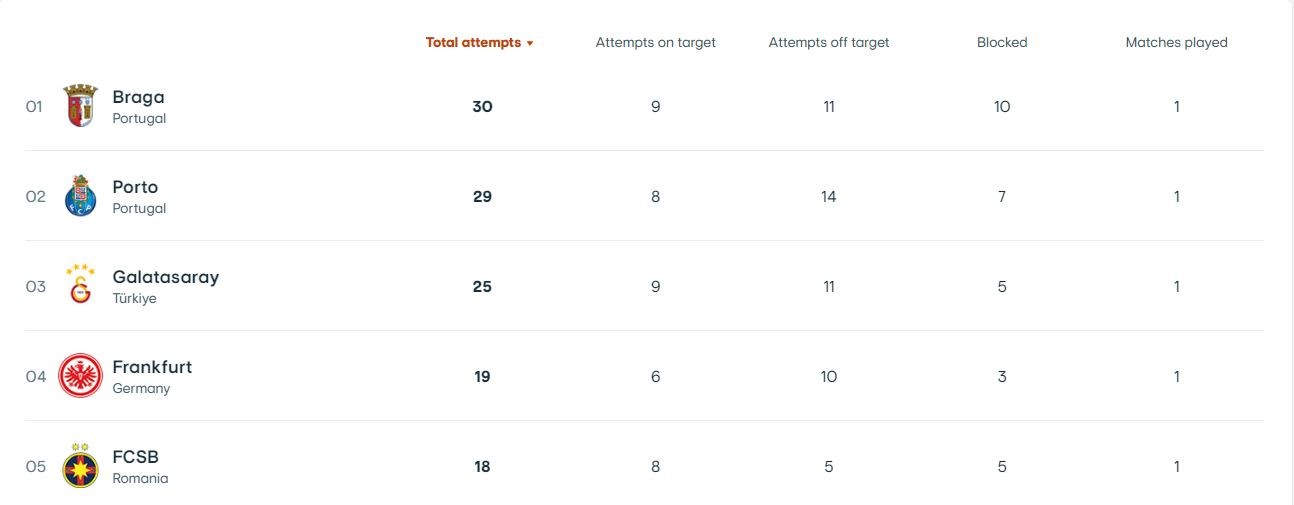Screen dimensions: 1294x505
Task: Sort by Total attempts column
Action: tap(473, 43)
